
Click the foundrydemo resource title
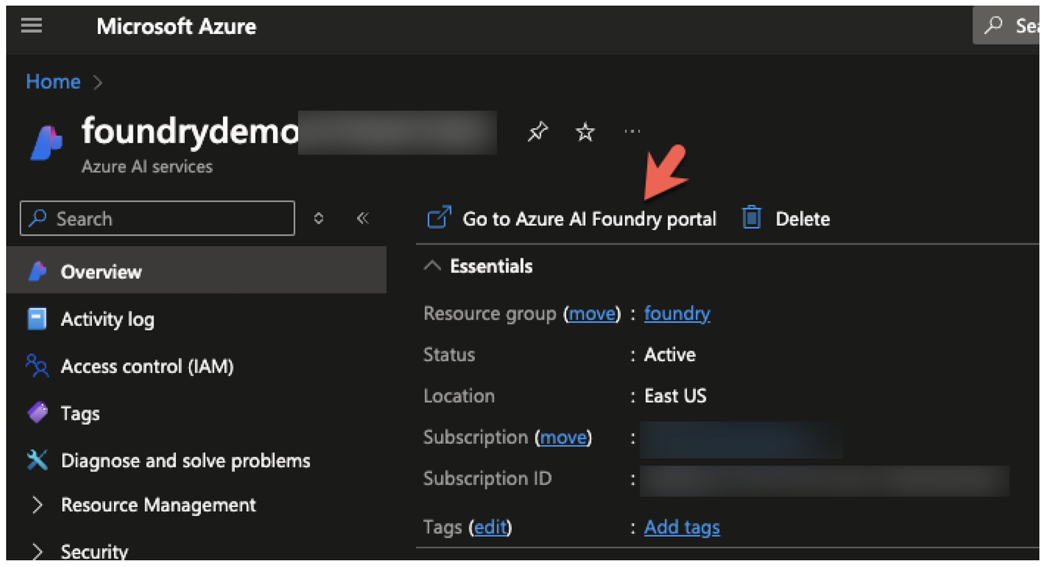[190, 131]
